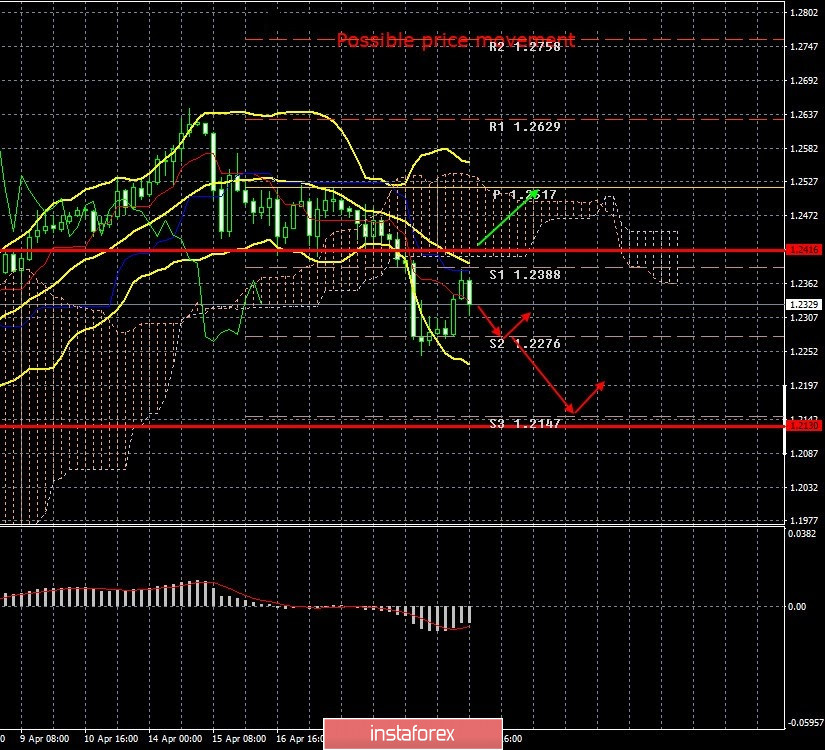Screen dimensions: 825x750
Task: Select the current price tag 1.2329
Action: pyautogui.click(x=803, y=304)
